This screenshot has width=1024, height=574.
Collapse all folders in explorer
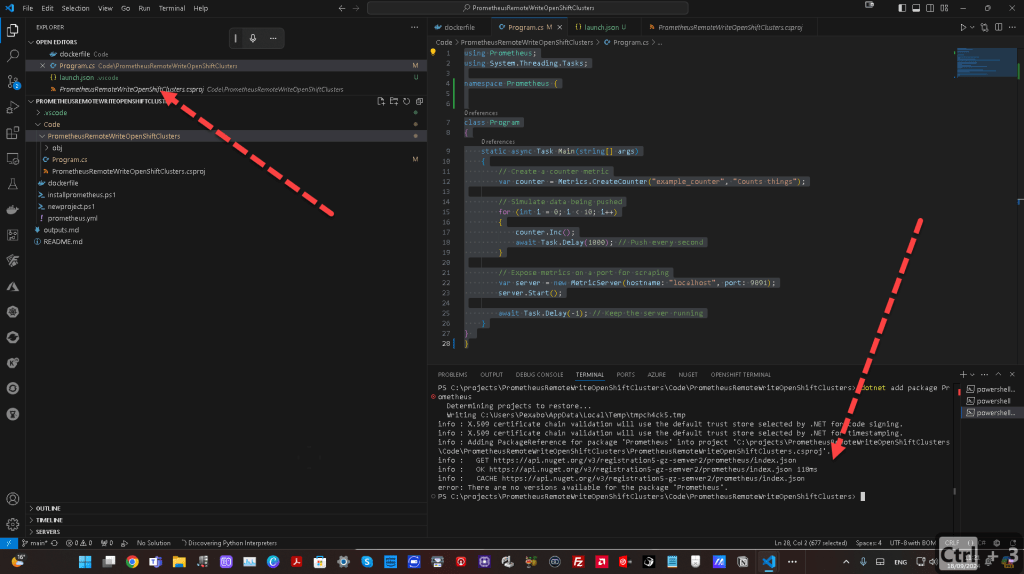coord(419,101)
